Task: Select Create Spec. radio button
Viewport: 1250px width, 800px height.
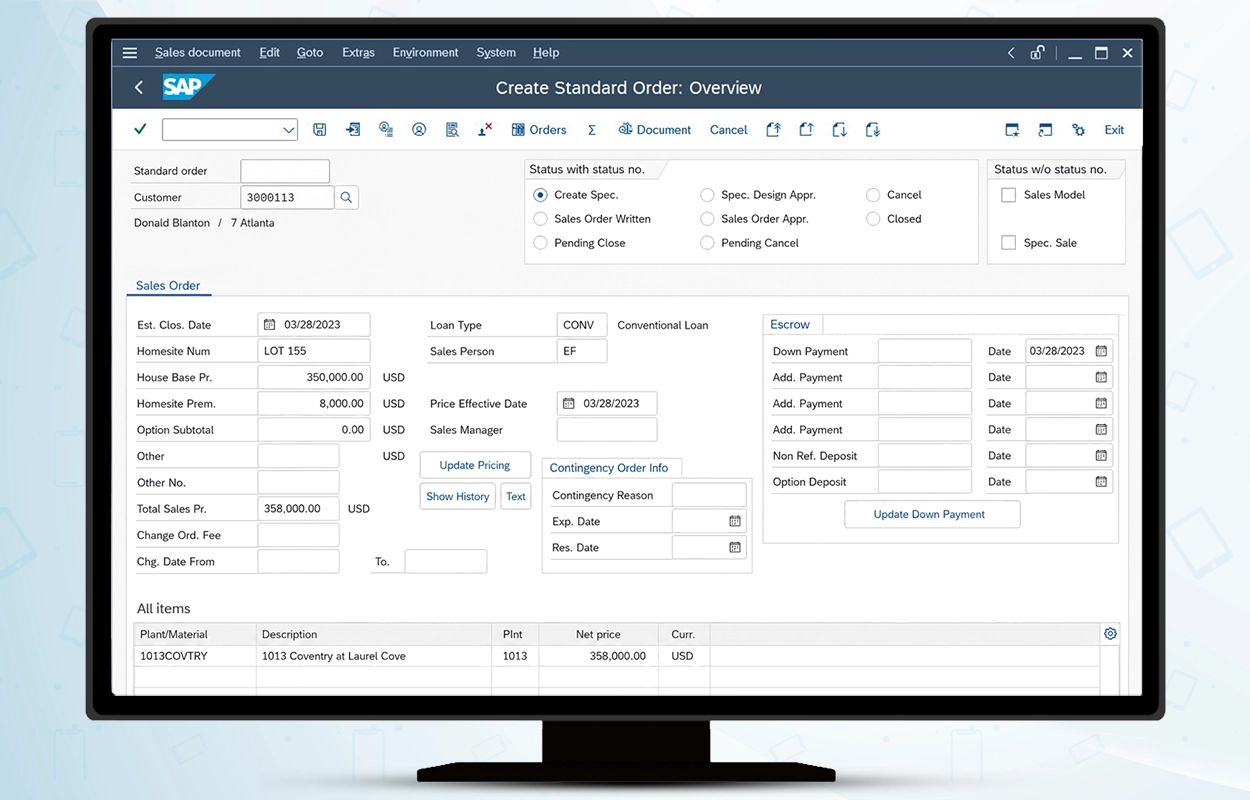Action: coord(540,195)
